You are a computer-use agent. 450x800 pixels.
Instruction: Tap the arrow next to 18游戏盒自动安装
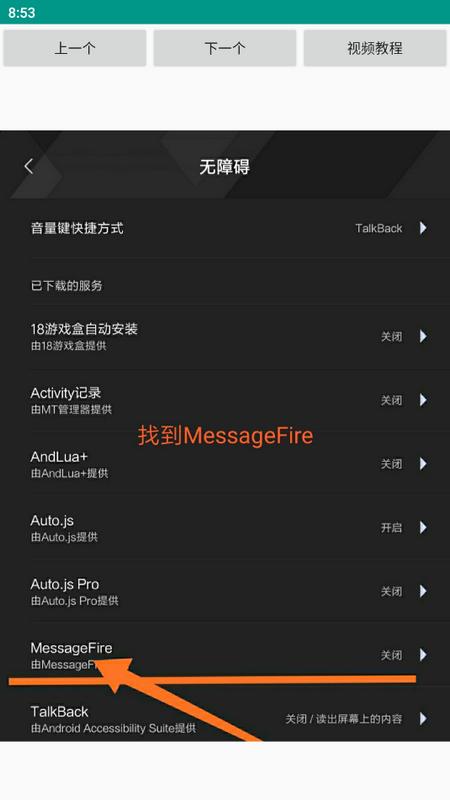click(x=423, y=336)
